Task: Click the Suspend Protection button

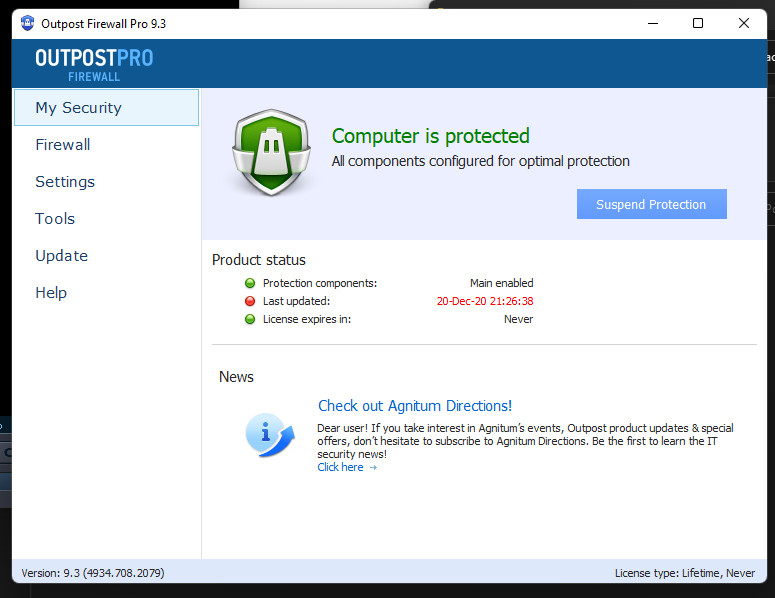Action: coord(651,204)
